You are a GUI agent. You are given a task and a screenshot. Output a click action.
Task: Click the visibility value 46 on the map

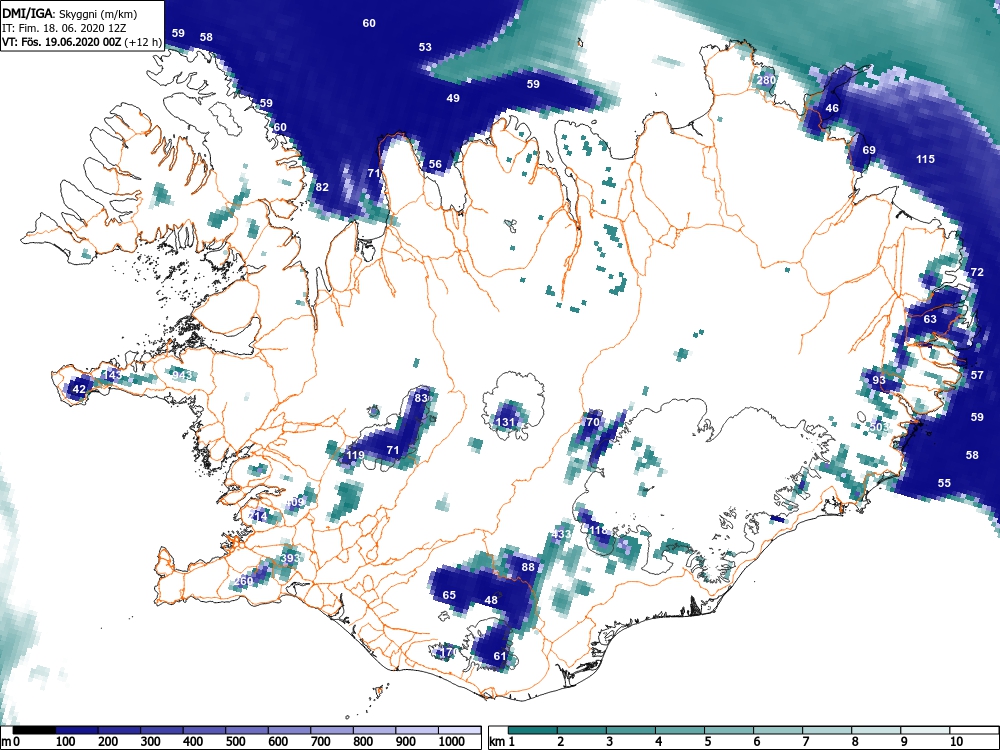832,108
